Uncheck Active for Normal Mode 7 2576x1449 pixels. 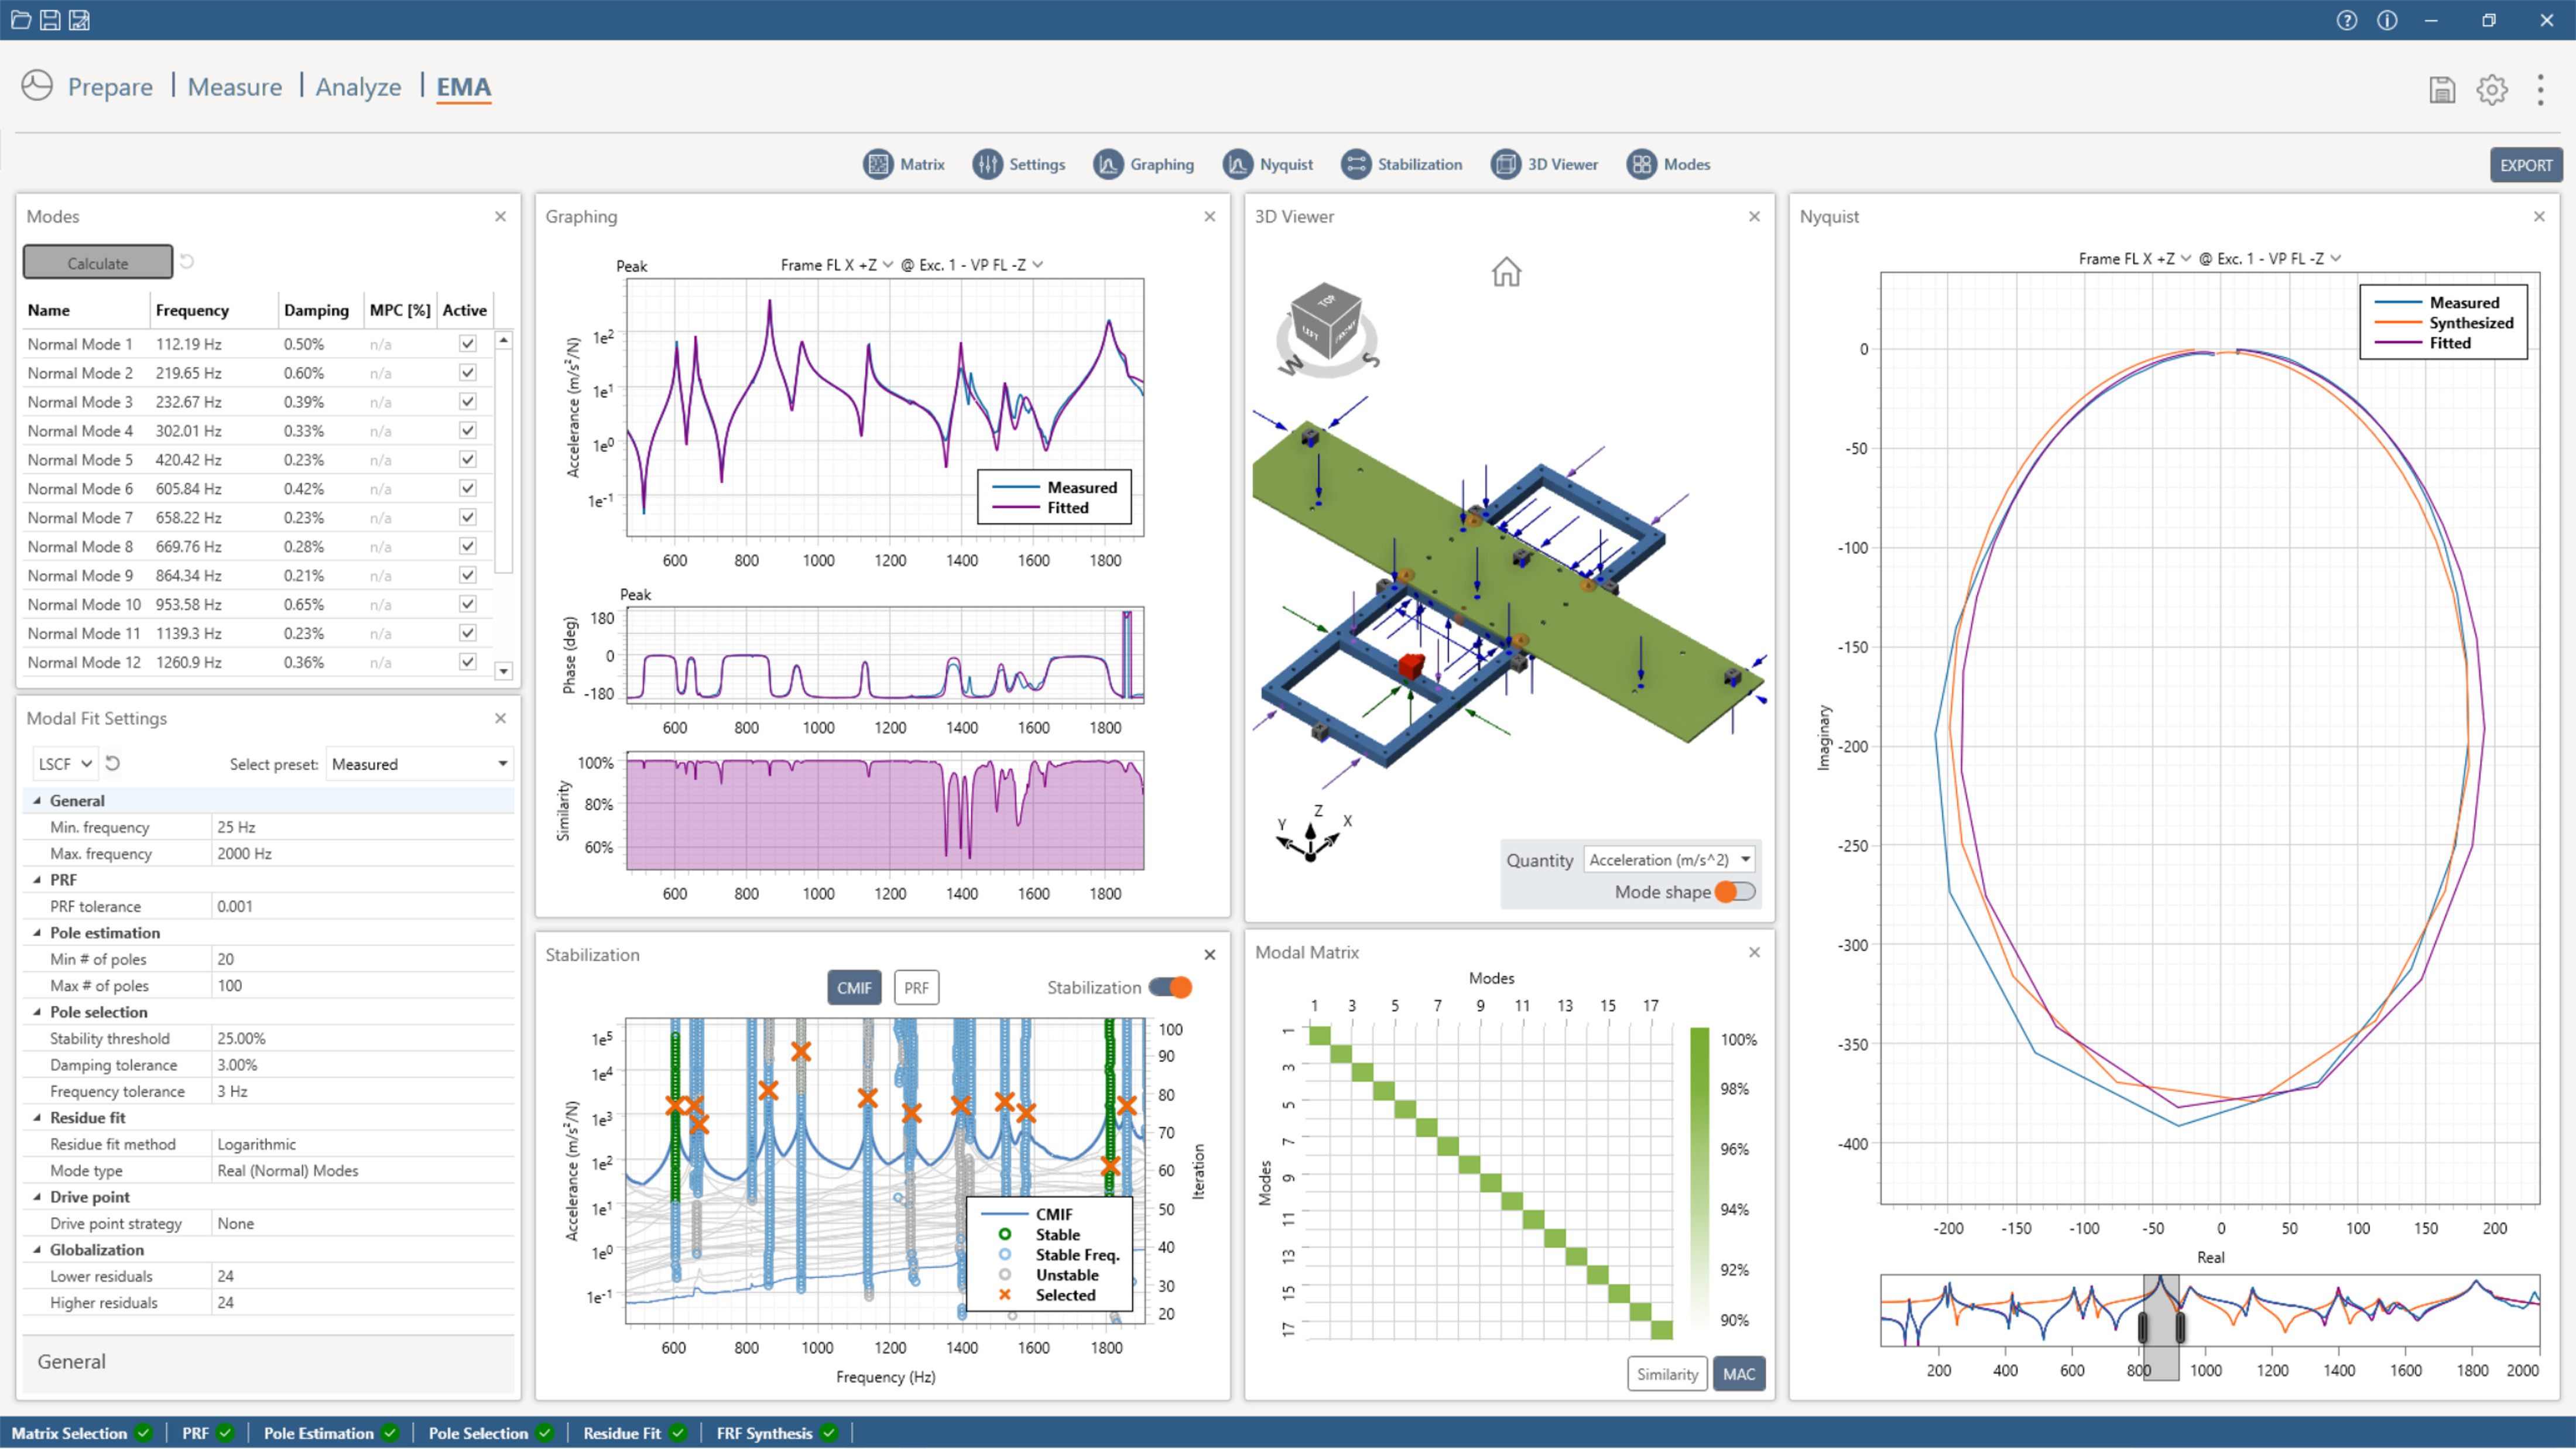coord(467,517)
